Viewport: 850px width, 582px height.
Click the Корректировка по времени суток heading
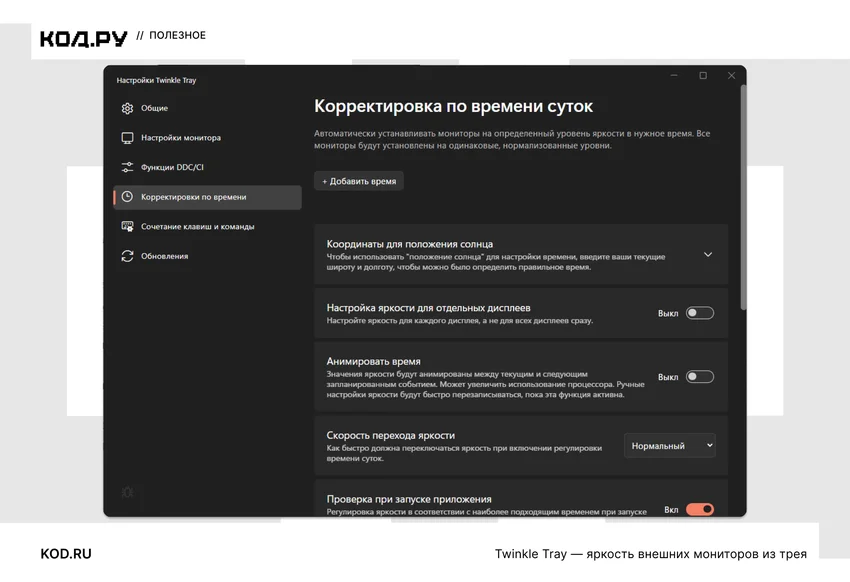(x=454, y=106)
